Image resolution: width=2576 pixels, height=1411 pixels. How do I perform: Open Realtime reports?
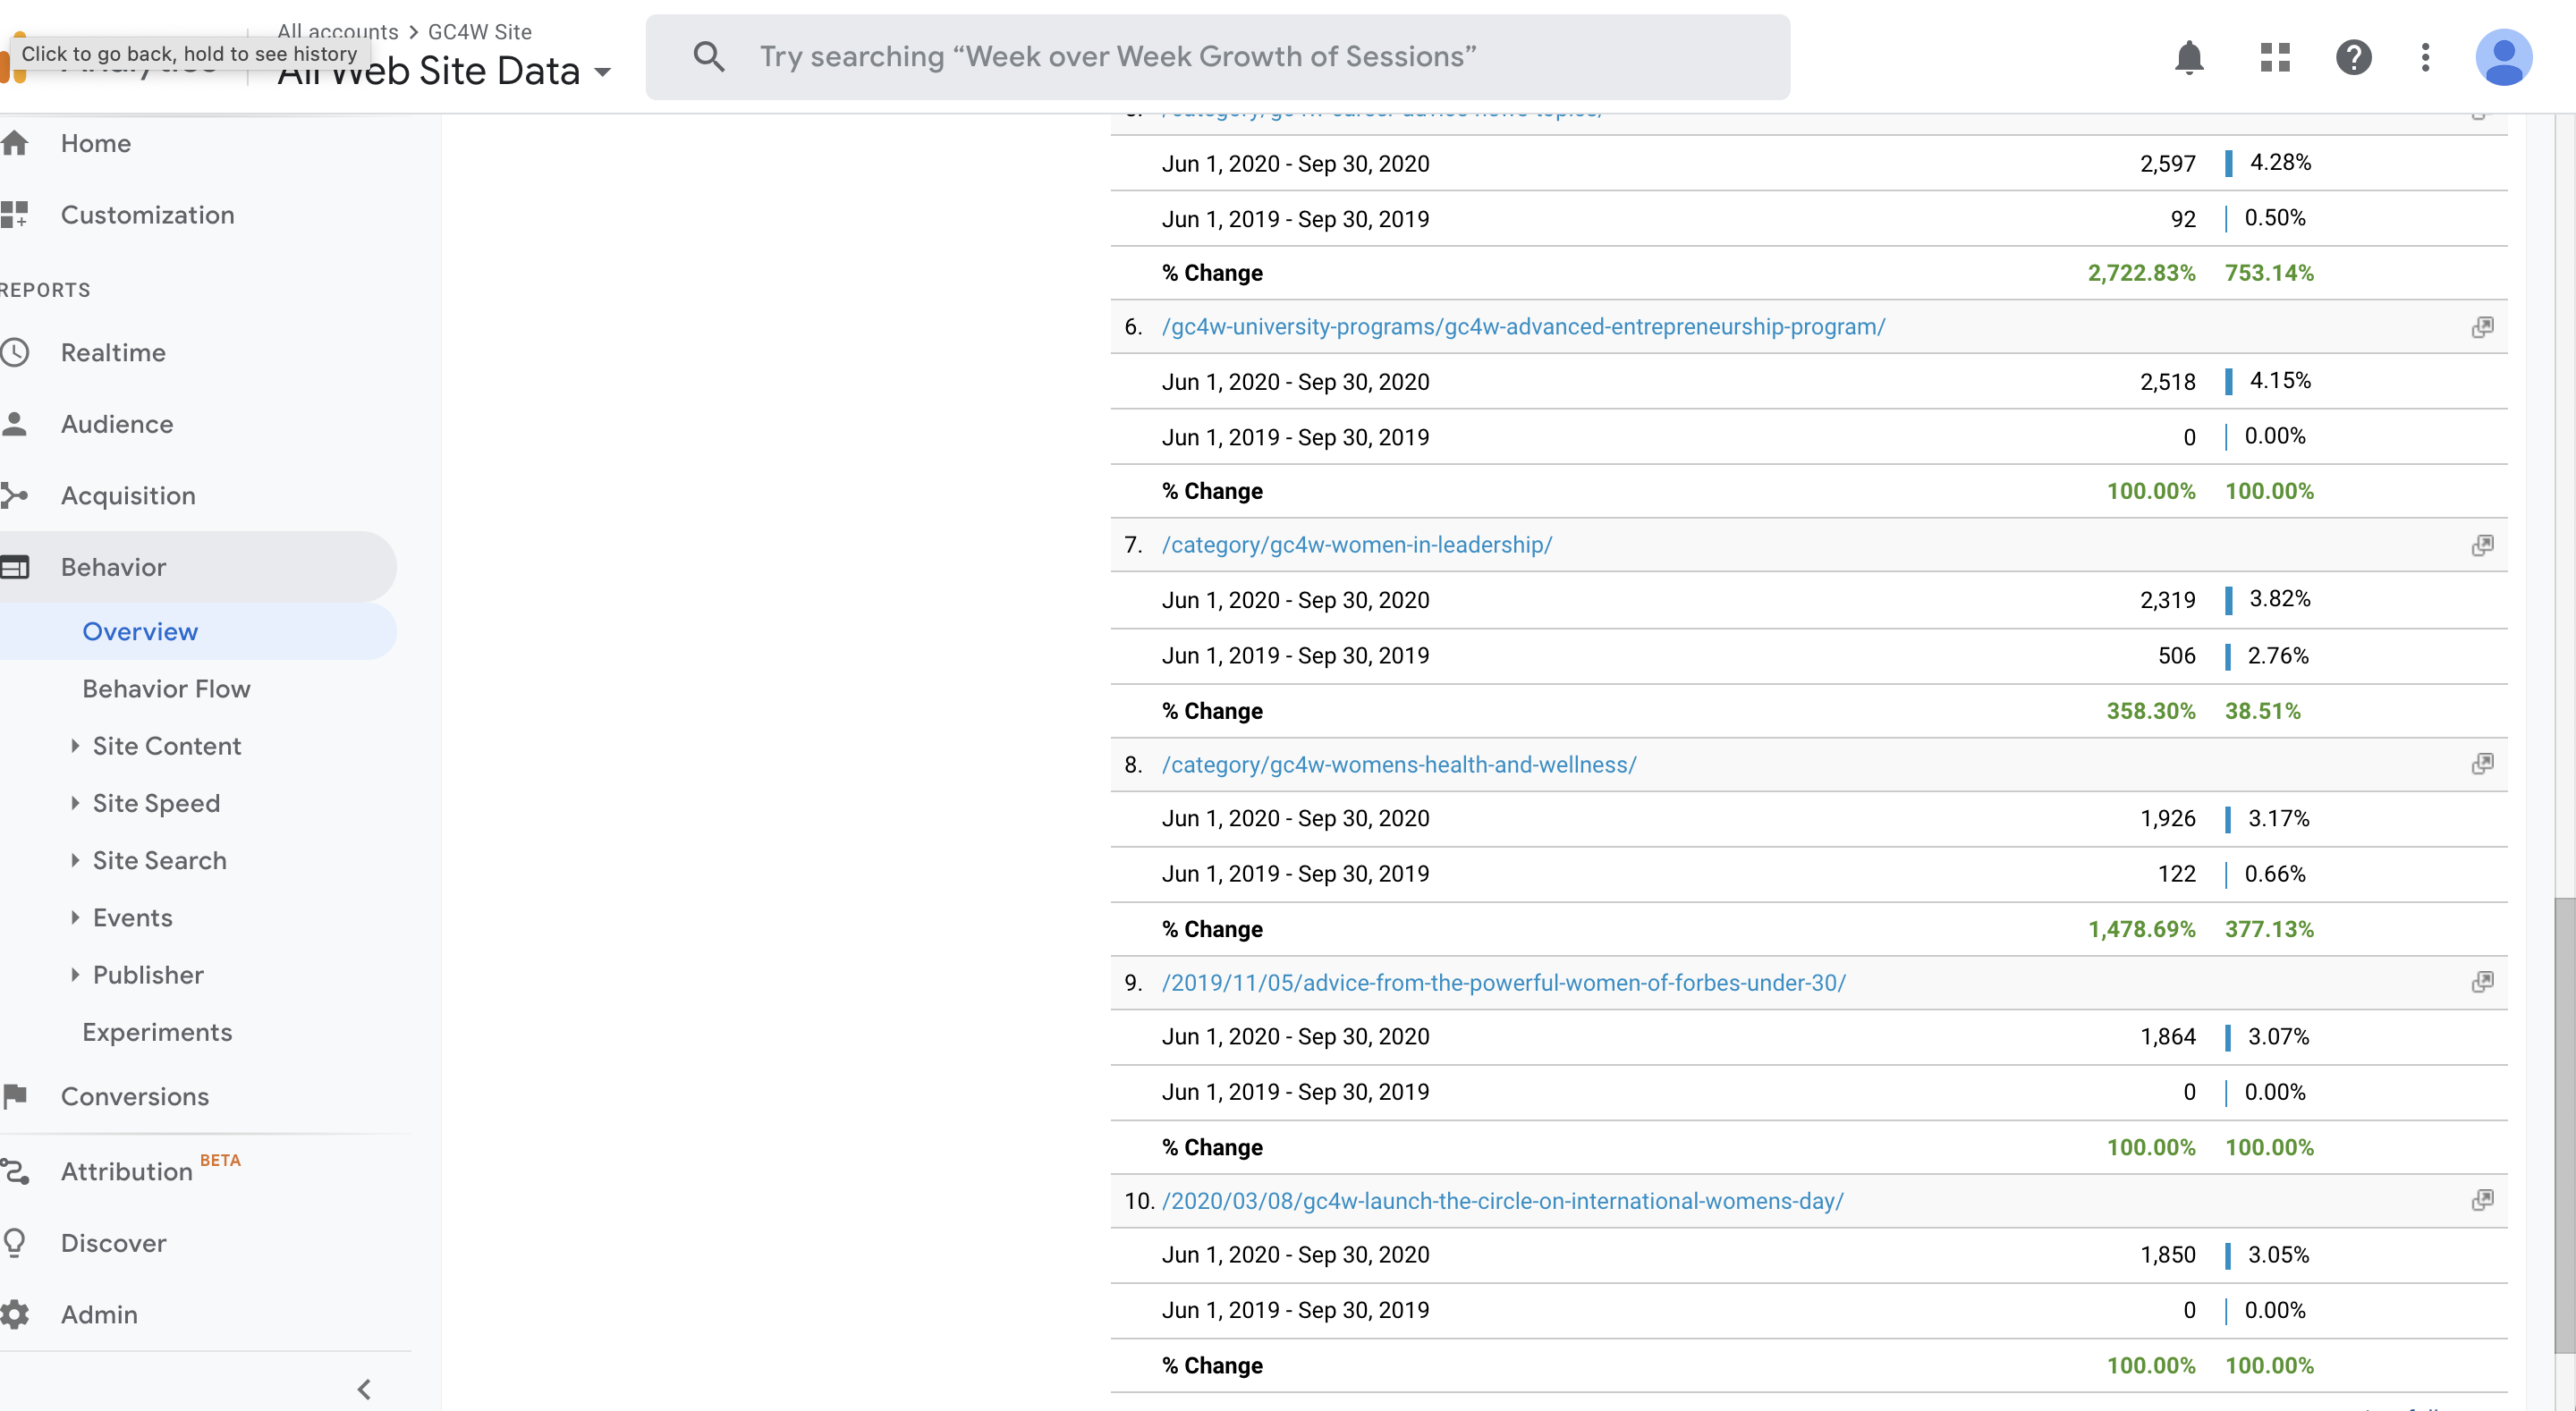coord(113,352)
